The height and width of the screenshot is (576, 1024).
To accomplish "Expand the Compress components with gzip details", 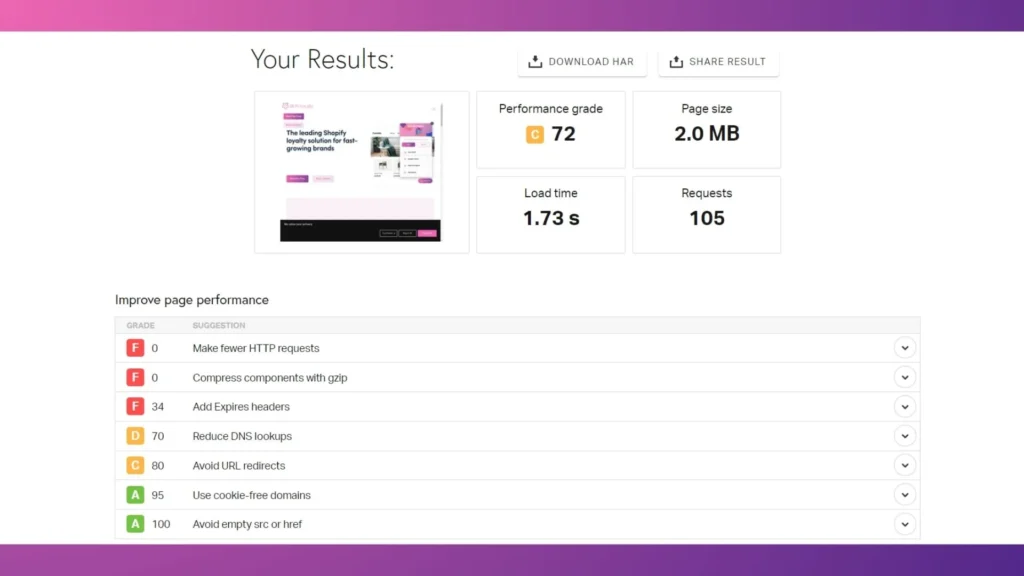I will pyautogui.click(x=905, y=377).
